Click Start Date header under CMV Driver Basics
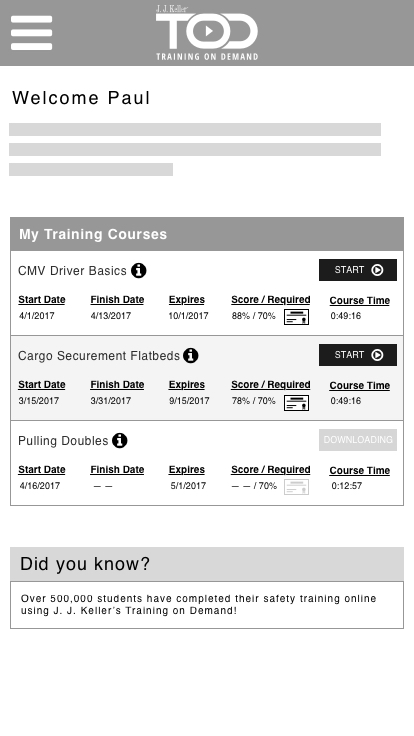Image resolution: width=414 pixels, height=736 pixels. (42, 299)
